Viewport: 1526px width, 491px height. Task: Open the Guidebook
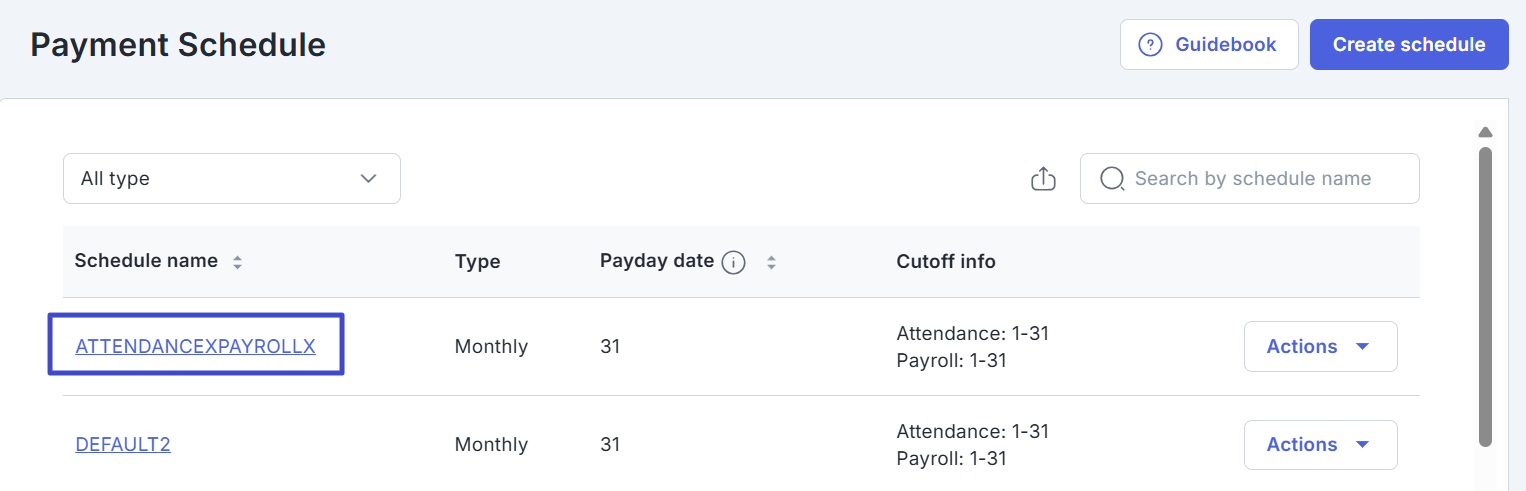(1209, 45)
